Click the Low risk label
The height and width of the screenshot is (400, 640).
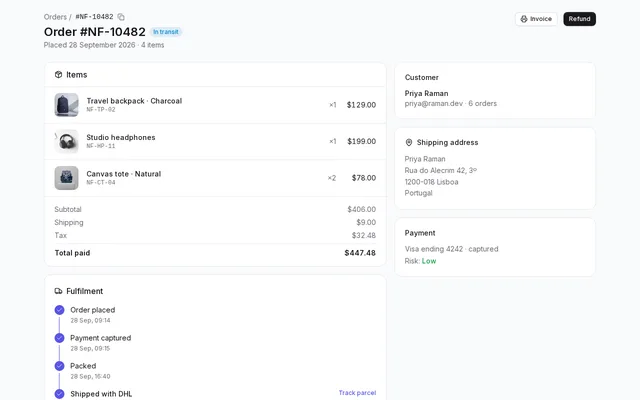coord(429,261)
